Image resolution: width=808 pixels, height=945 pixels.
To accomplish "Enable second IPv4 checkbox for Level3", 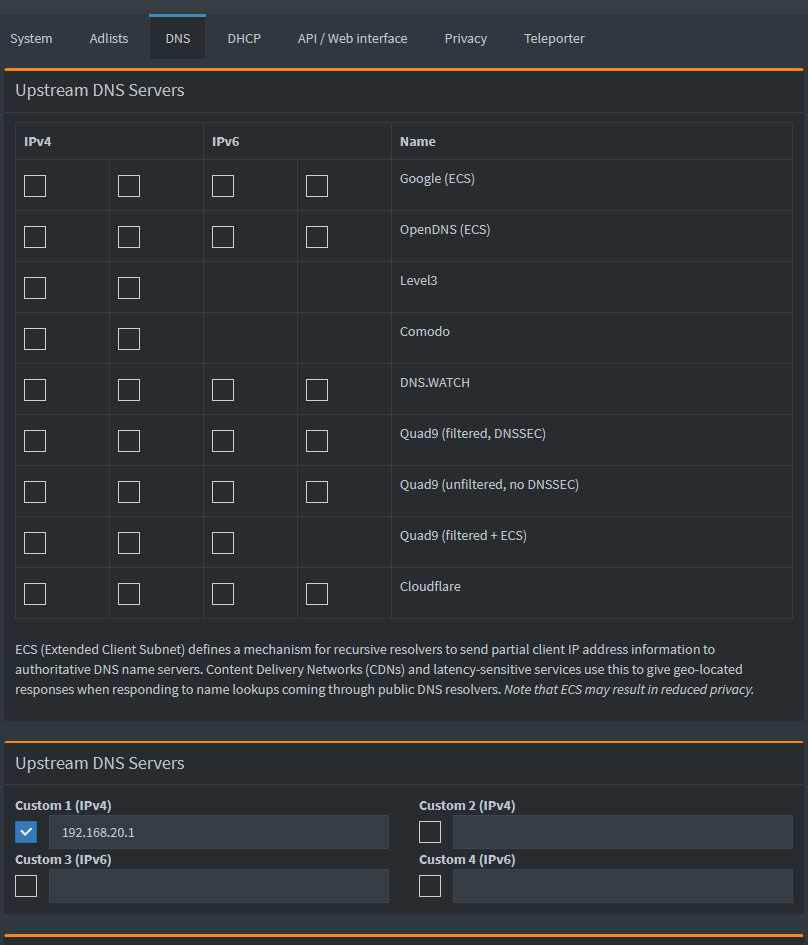I will [x=129, y=288].
